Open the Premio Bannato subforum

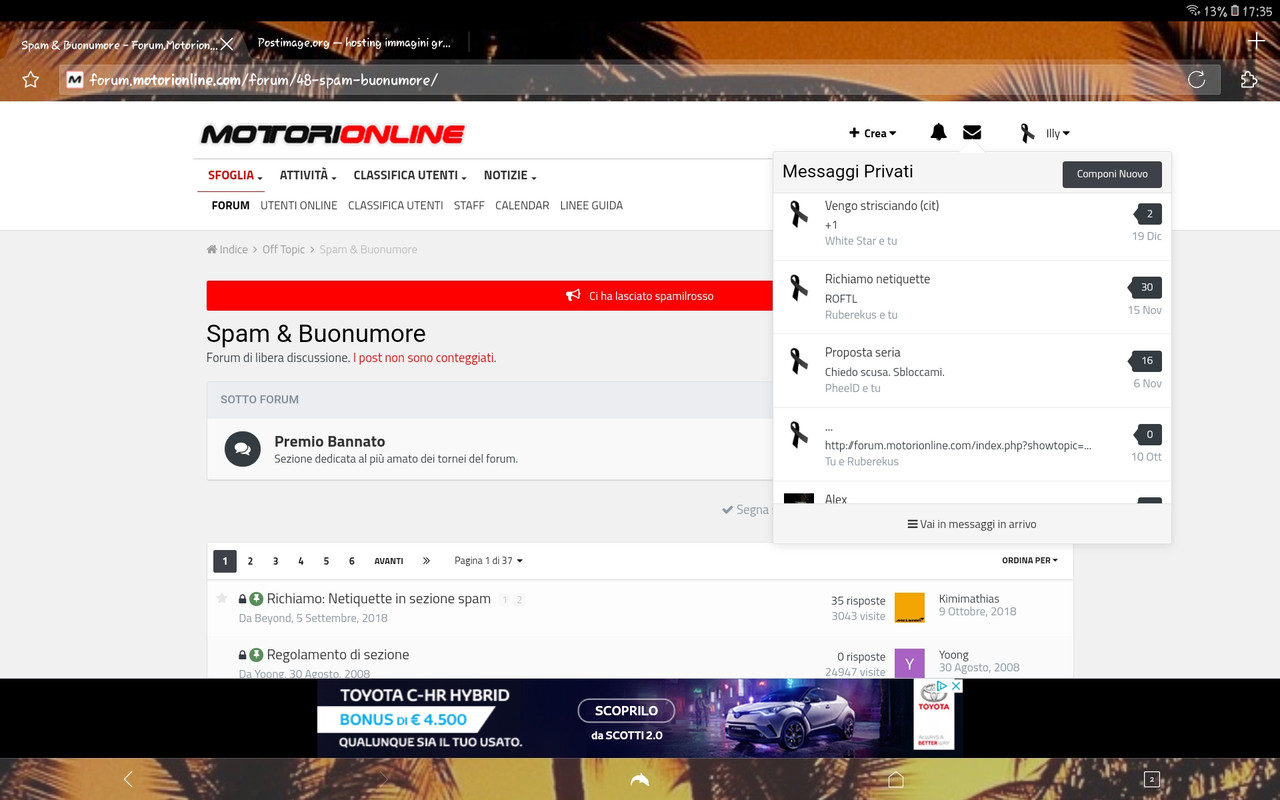(330, 441)
